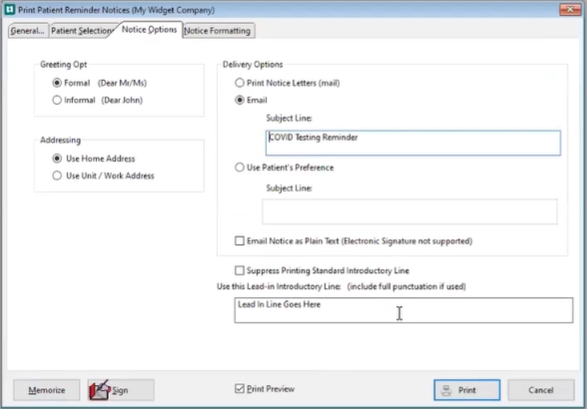The width and height of the screenshot is (587, 409).
Task: Click the printer icon on Print button
Action: click(446, 390)
